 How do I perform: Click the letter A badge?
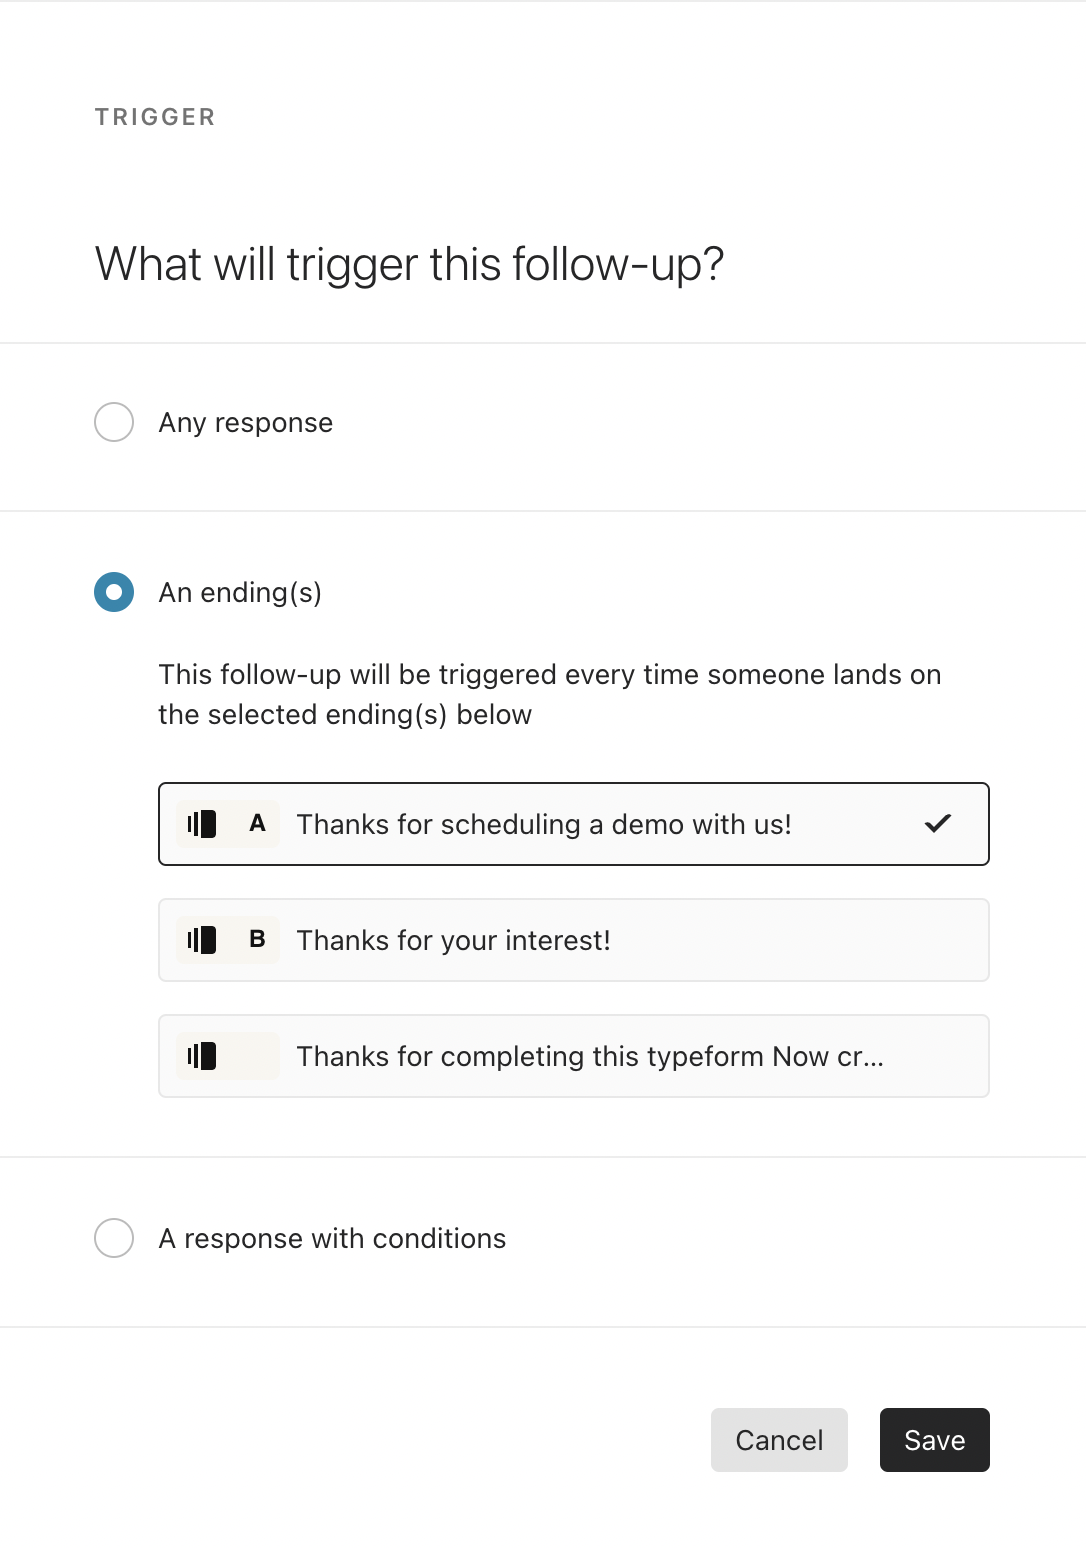[x=257, y=824]
